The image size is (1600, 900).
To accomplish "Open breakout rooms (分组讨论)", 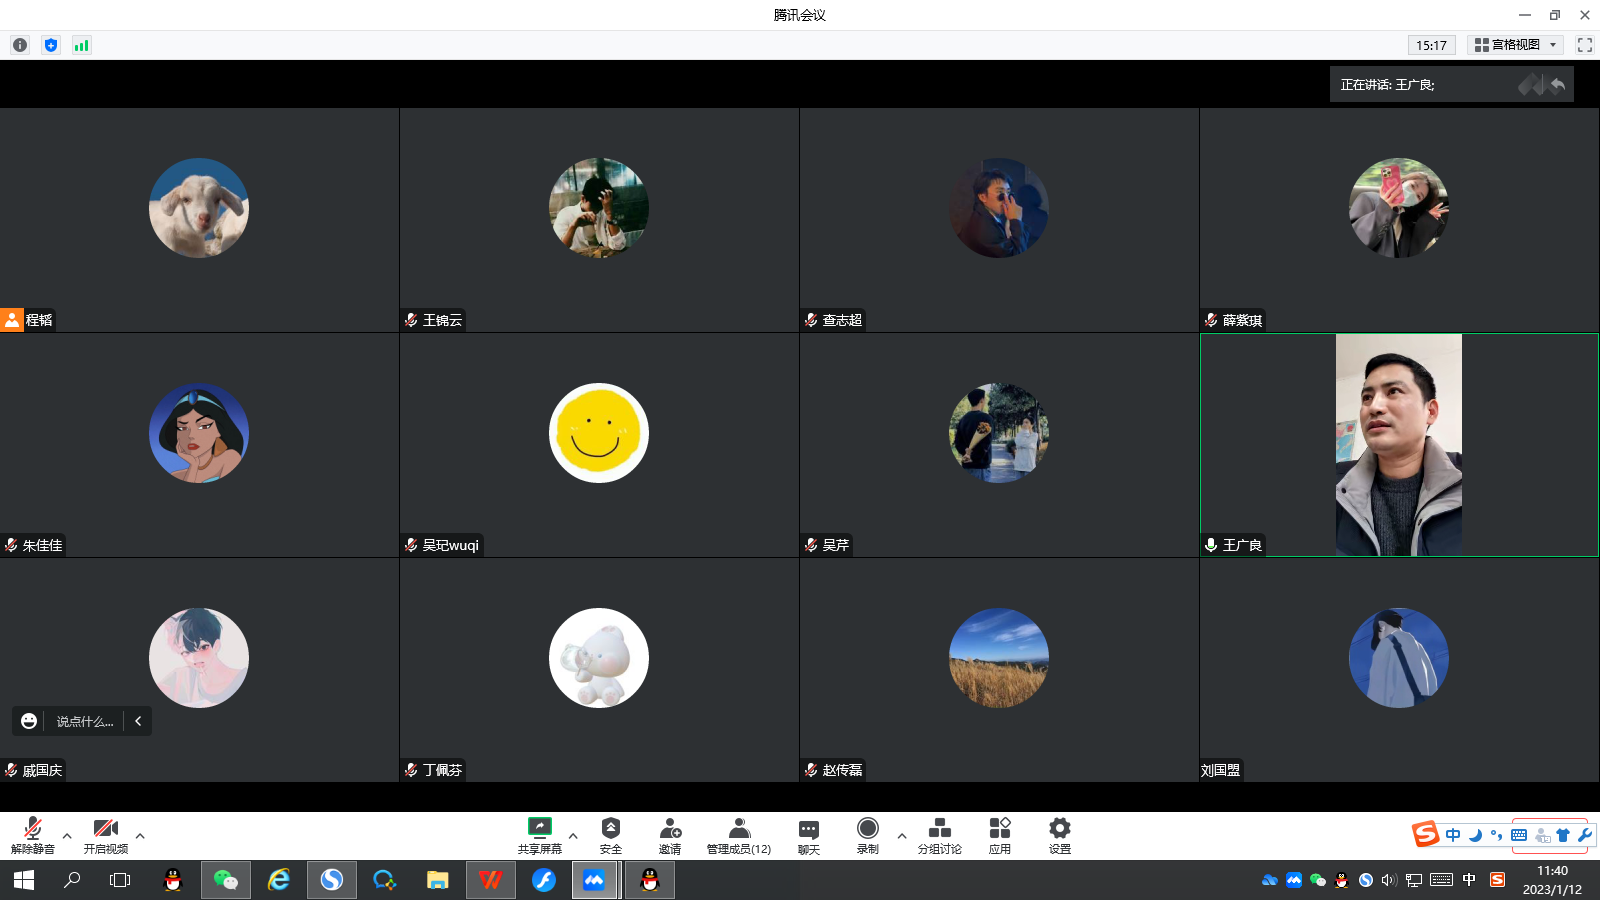I will [x=939, y=835].
